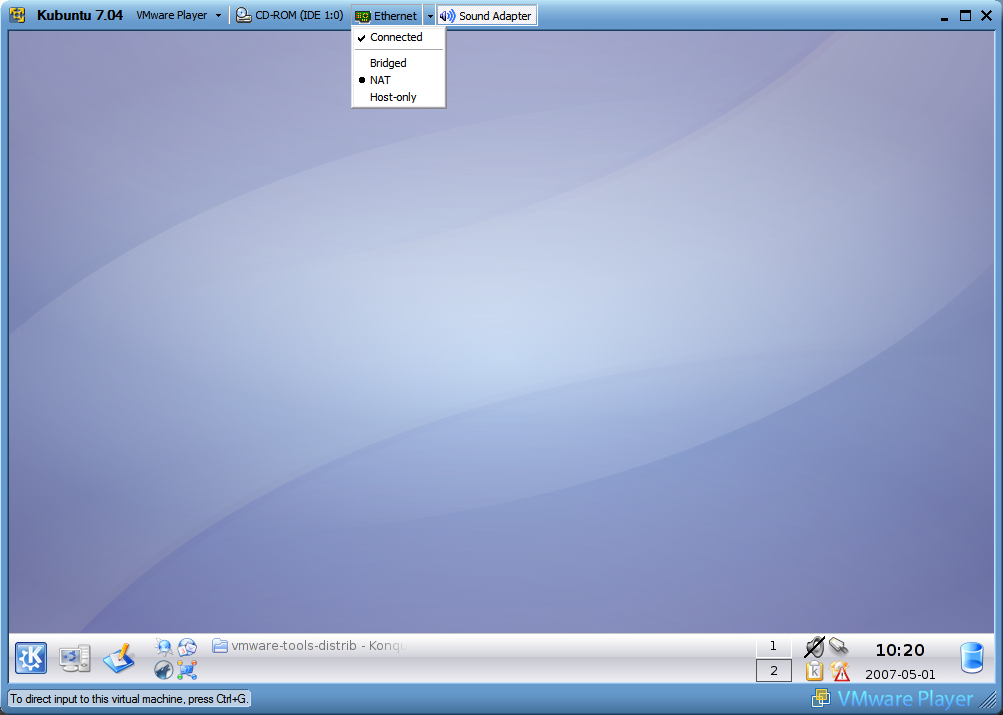Switch to virtual desktop 2 in pager

773,671
